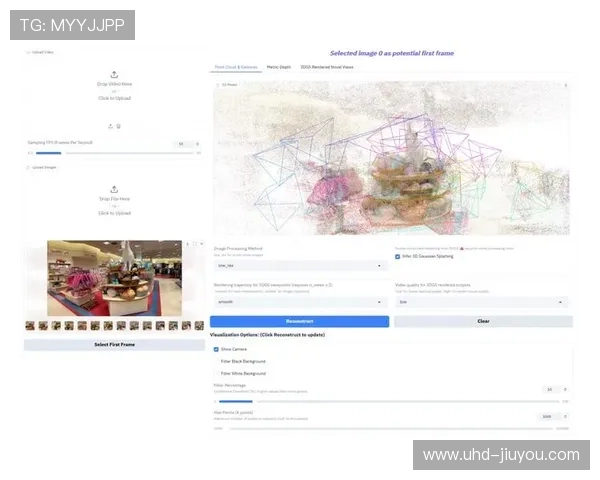This screenshot has width=600, height=480.
Task: Click the download icon above image preview
Action: 185,244
